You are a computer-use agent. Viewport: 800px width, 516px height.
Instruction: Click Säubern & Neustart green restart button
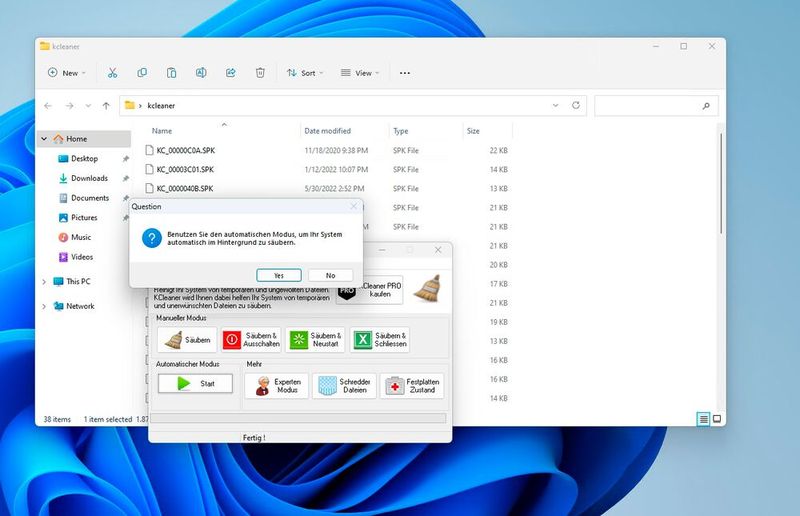(x=315, y=340)
